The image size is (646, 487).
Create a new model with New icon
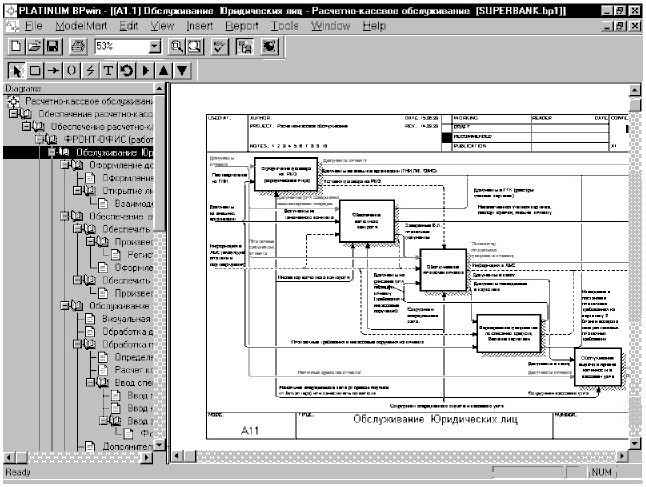point(16,46)
